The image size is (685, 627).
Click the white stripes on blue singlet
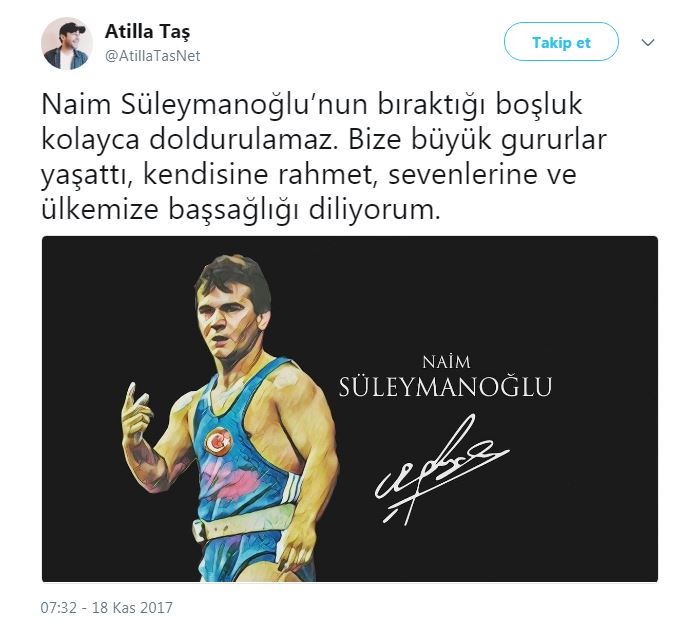pos(294,485)
